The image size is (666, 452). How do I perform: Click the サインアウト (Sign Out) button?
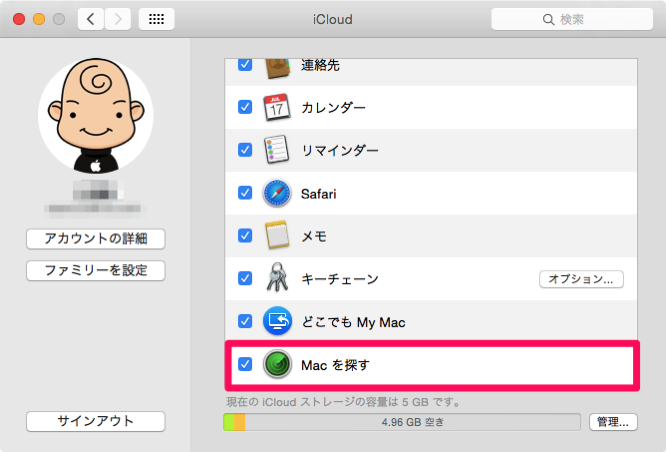[x=96, y=421]
